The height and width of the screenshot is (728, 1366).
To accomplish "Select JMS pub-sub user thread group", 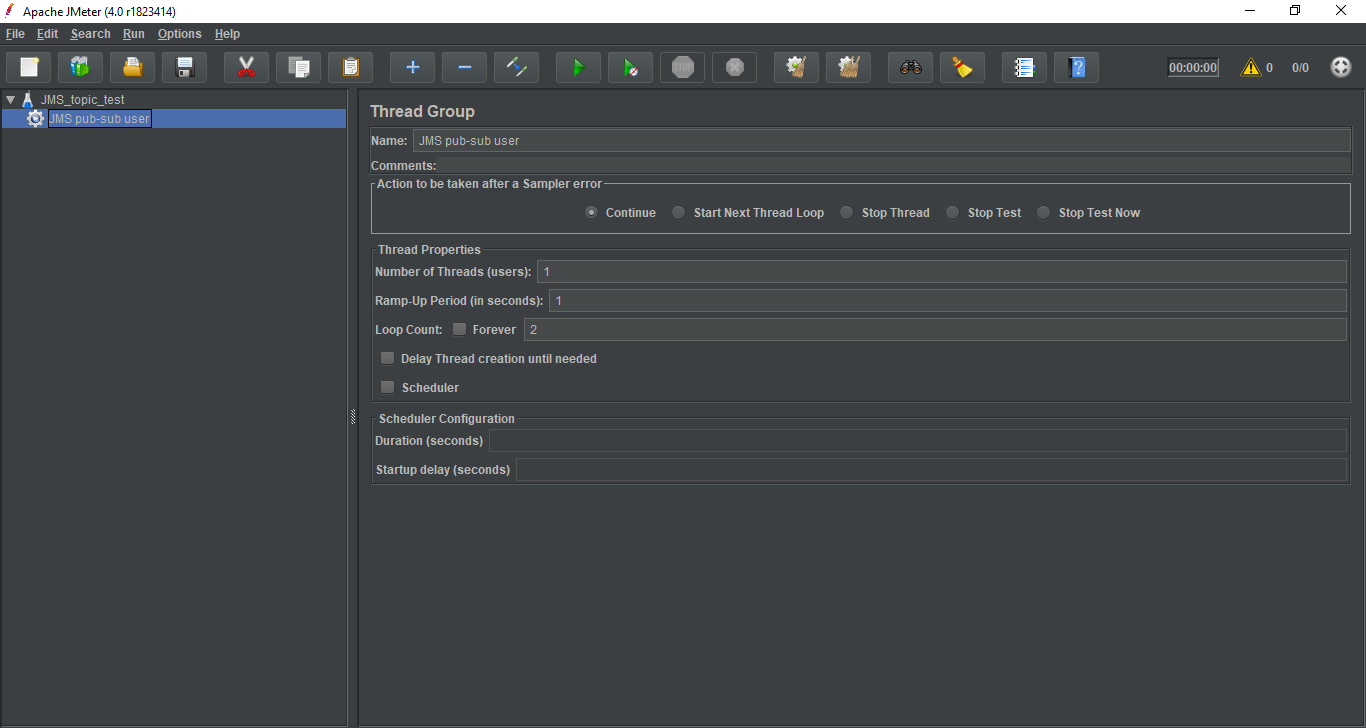I will pos(99,119).
